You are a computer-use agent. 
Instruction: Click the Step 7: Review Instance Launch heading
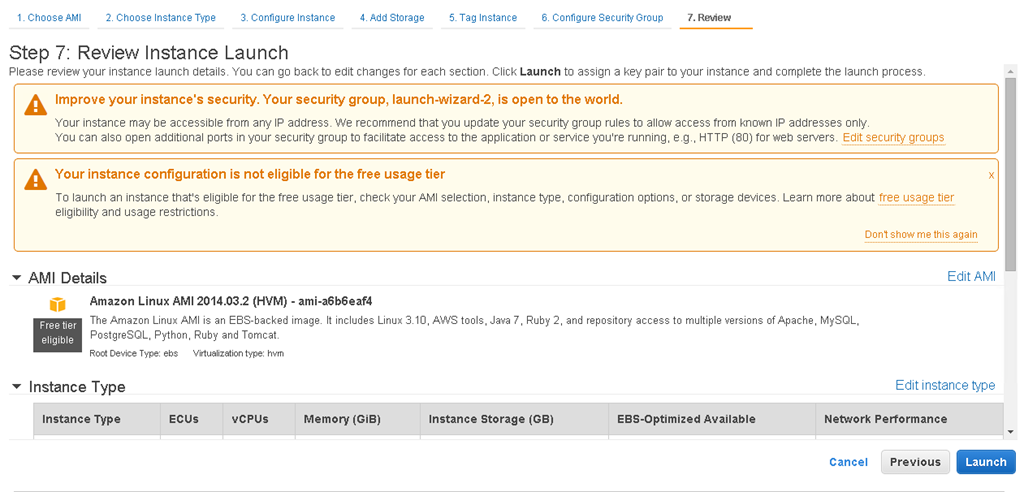click(149, 53)
